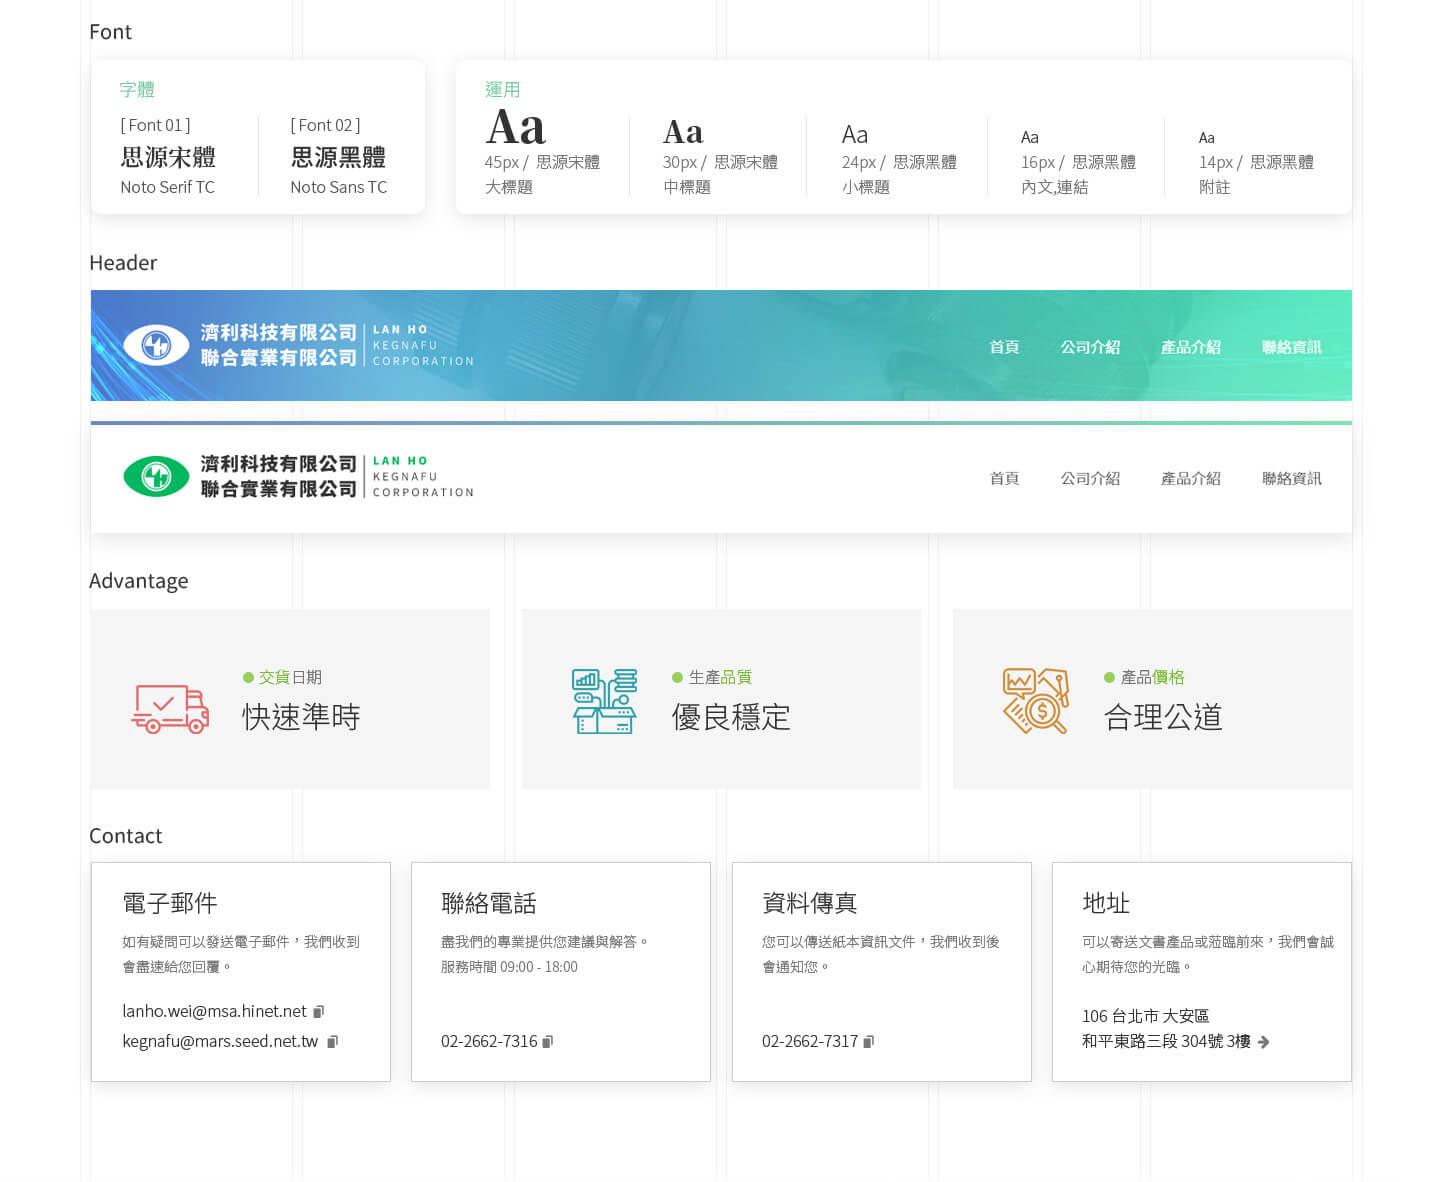This screenshot has width=1443, height=1182.
Task: Click the email link kegnafu@mars.seed.net.tw
Action: pyautogui.click(x=220, y=1041)
